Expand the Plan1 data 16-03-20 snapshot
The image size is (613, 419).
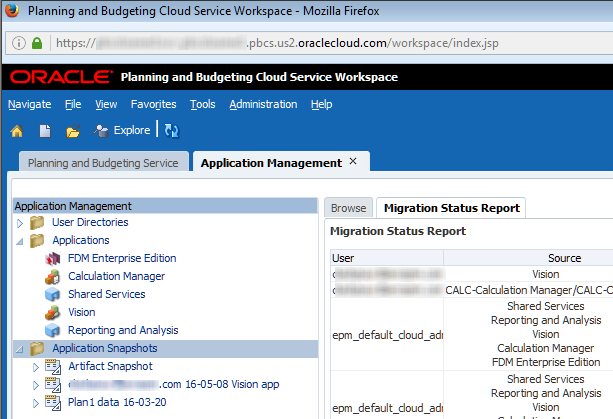(36, 402)
